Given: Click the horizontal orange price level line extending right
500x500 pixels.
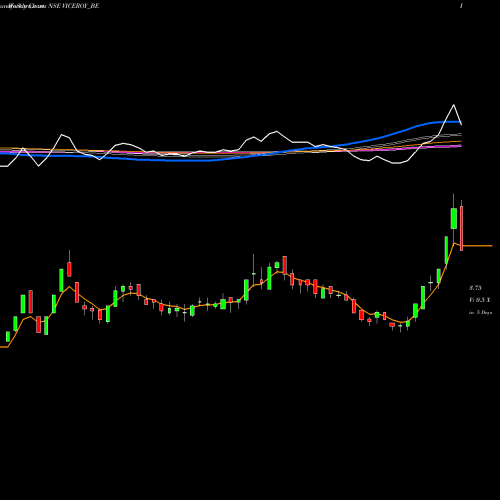Looking at the screenshot, I should 477,246.
